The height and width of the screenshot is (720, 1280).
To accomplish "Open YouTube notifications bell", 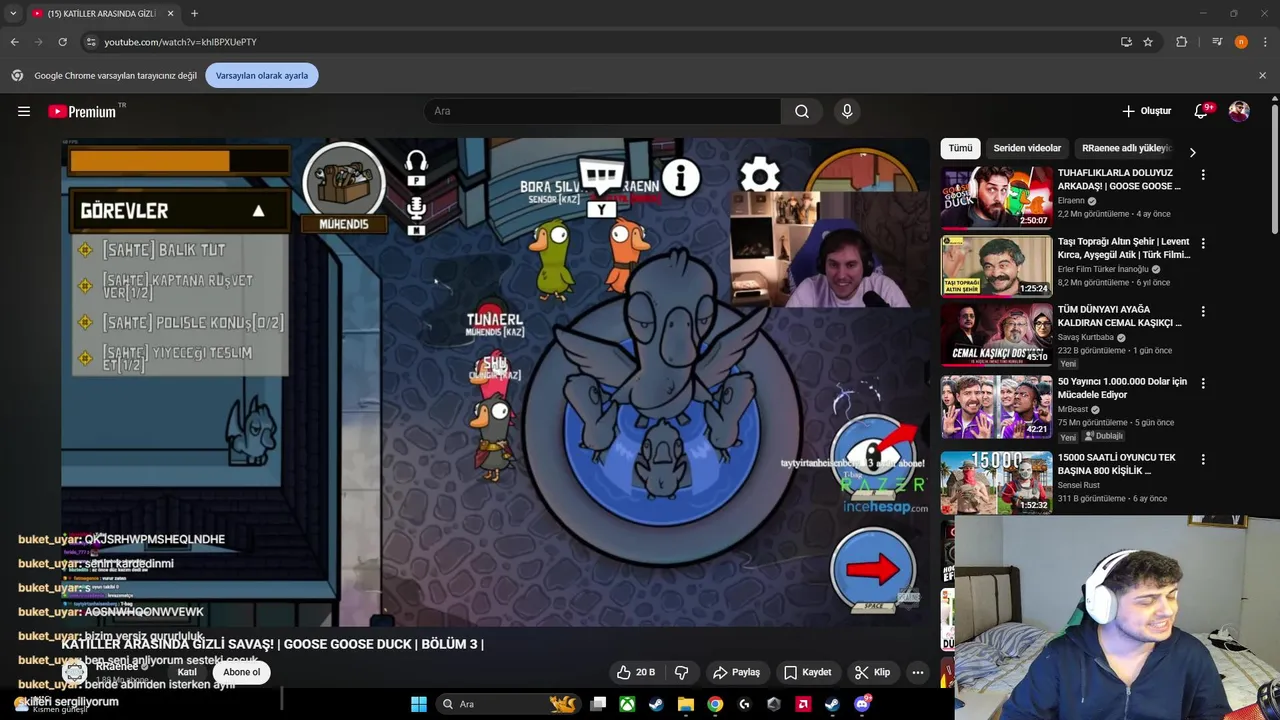I will pos(1202,112).
